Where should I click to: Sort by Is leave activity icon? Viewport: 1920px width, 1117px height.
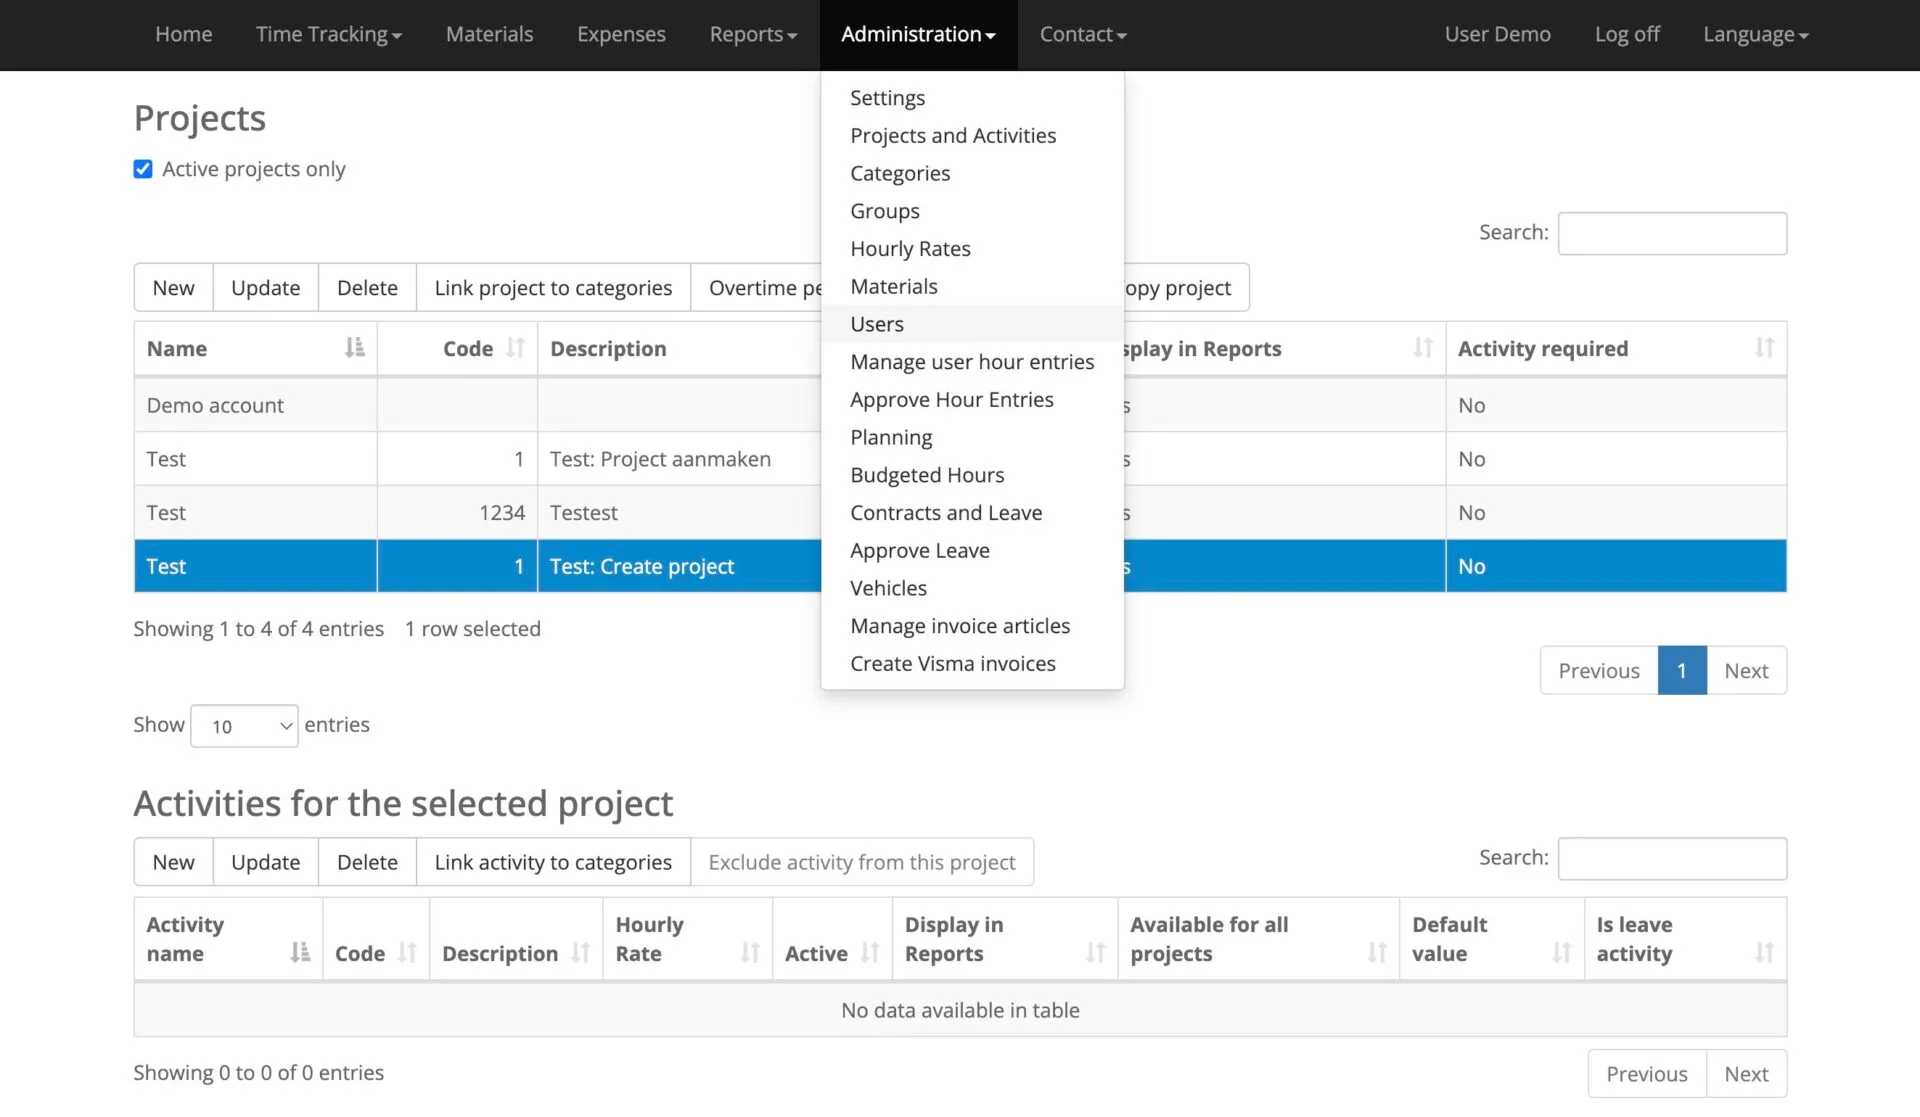(1764, 953)
